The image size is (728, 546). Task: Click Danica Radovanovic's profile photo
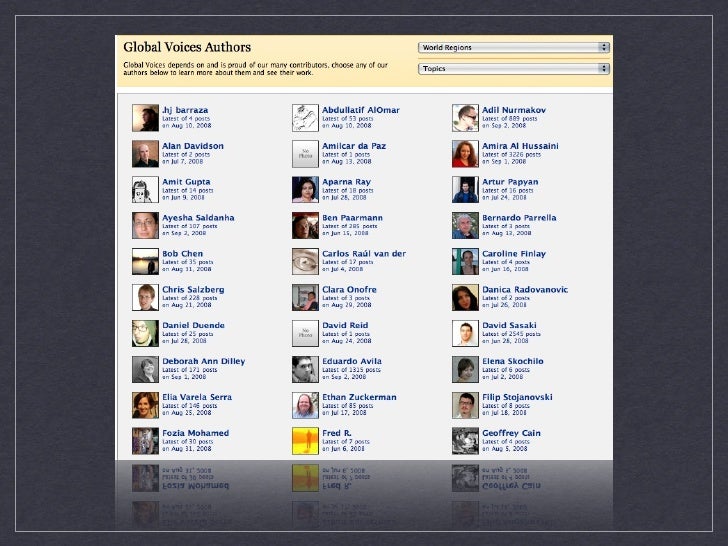(465, 297)
